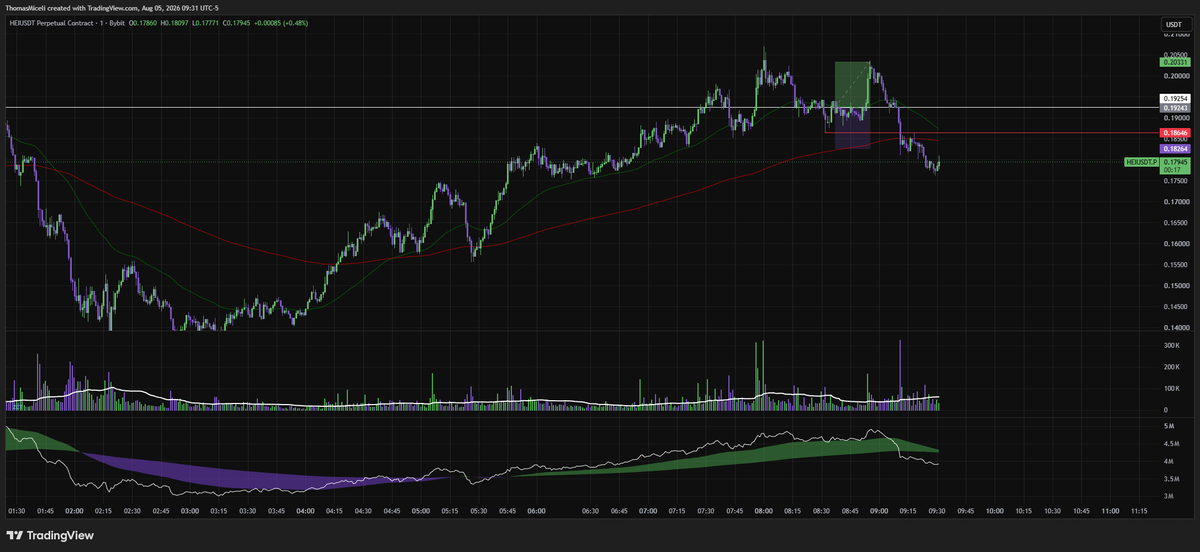The height and width of the screenshot is (552, 1200).
Task: Click the 300 K volume axis label
Action: pyautogui.click(x=1172, y=345)
